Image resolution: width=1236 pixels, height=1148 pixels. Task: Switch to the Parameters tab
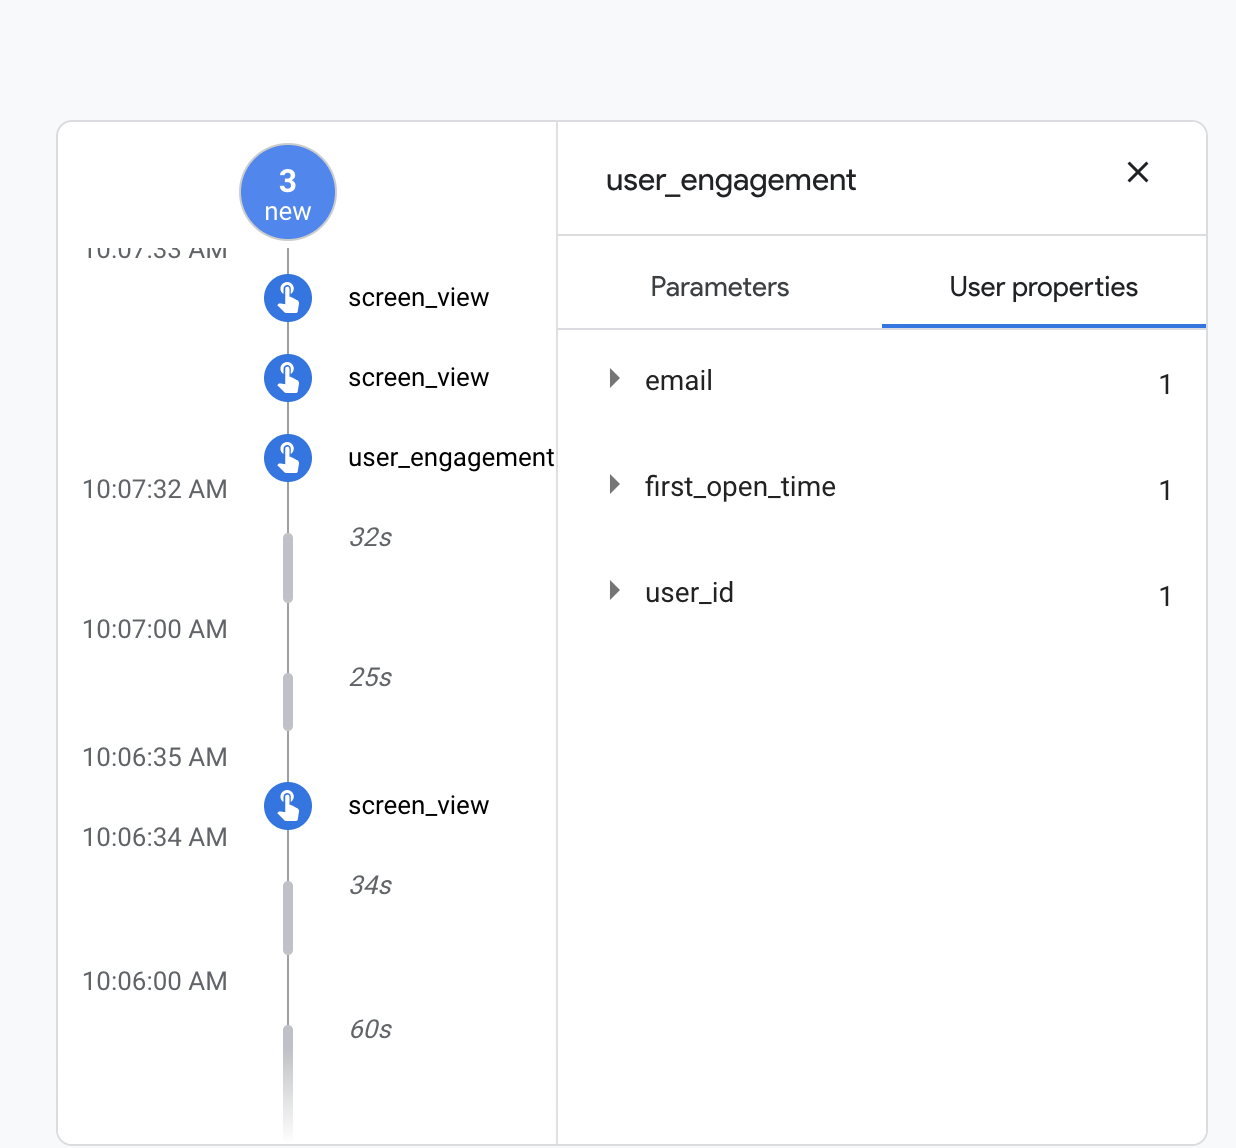pos(719,287)
